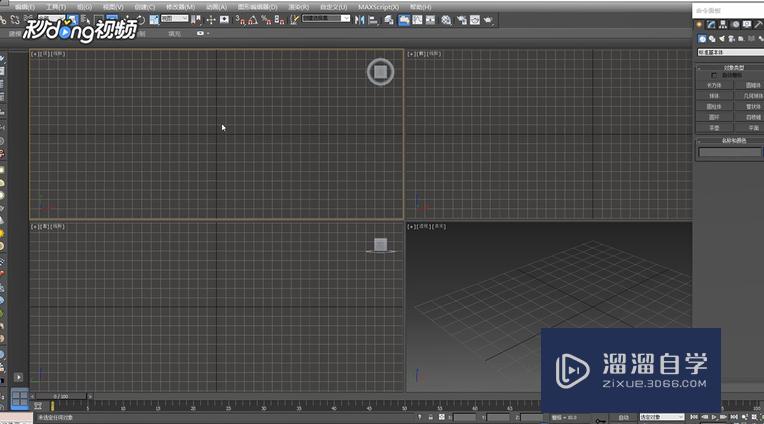Click the ViewCube in top viewport
The height and width of the screenshot is (424, 764).
click(x=380, y=71)
